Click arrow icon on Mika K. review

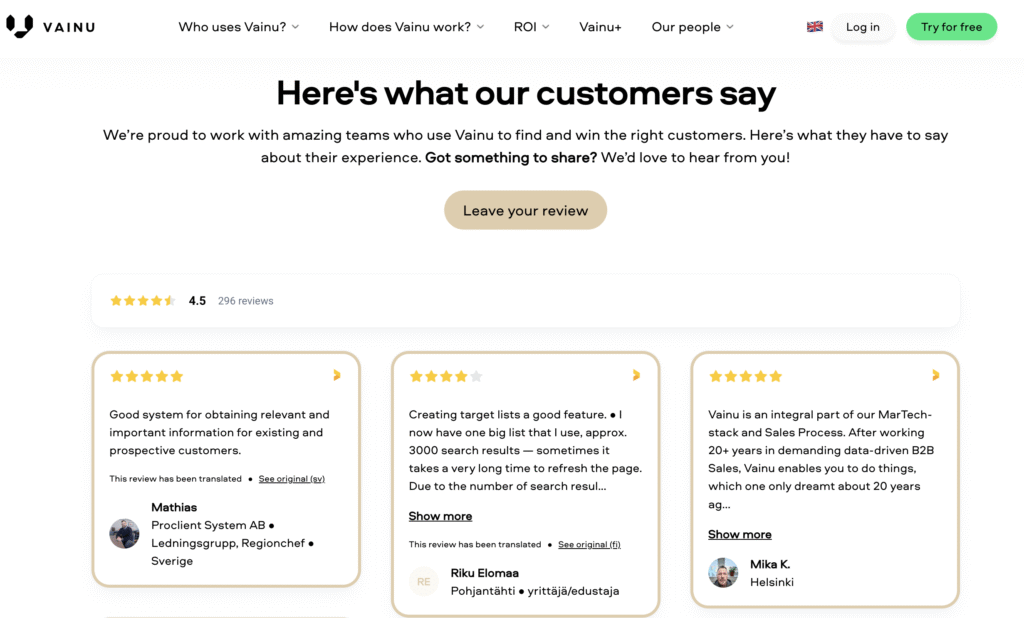[935, 375]
